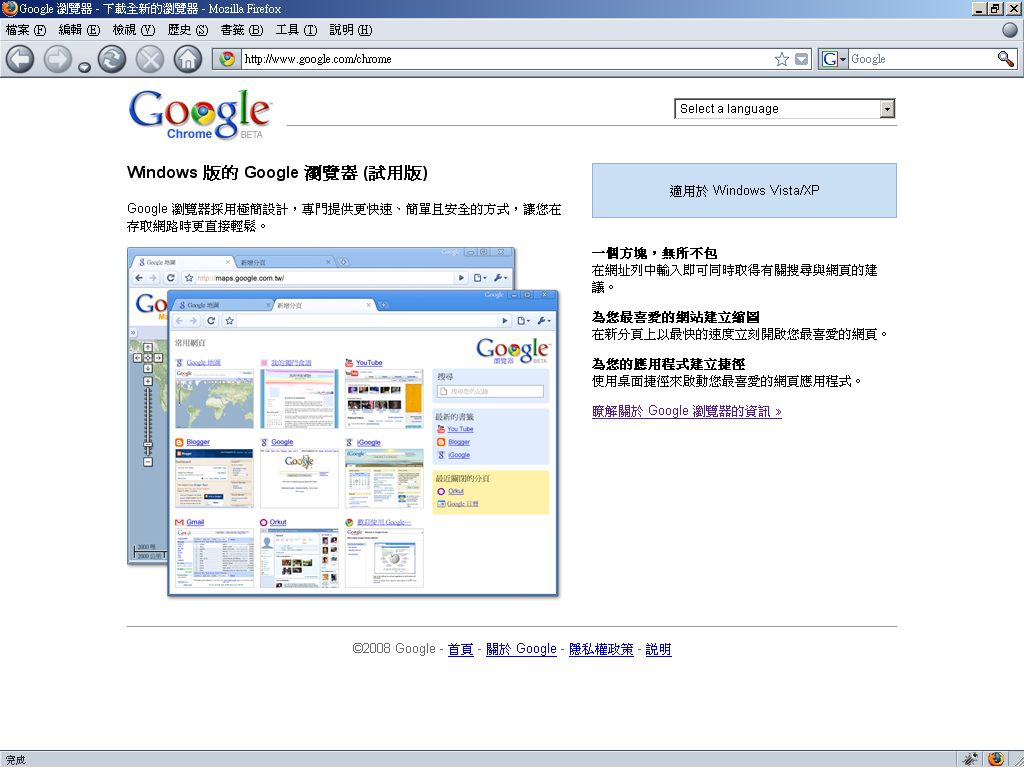Click the magnifying glass search icon
1024x768 pixels.
[1006, 59]
